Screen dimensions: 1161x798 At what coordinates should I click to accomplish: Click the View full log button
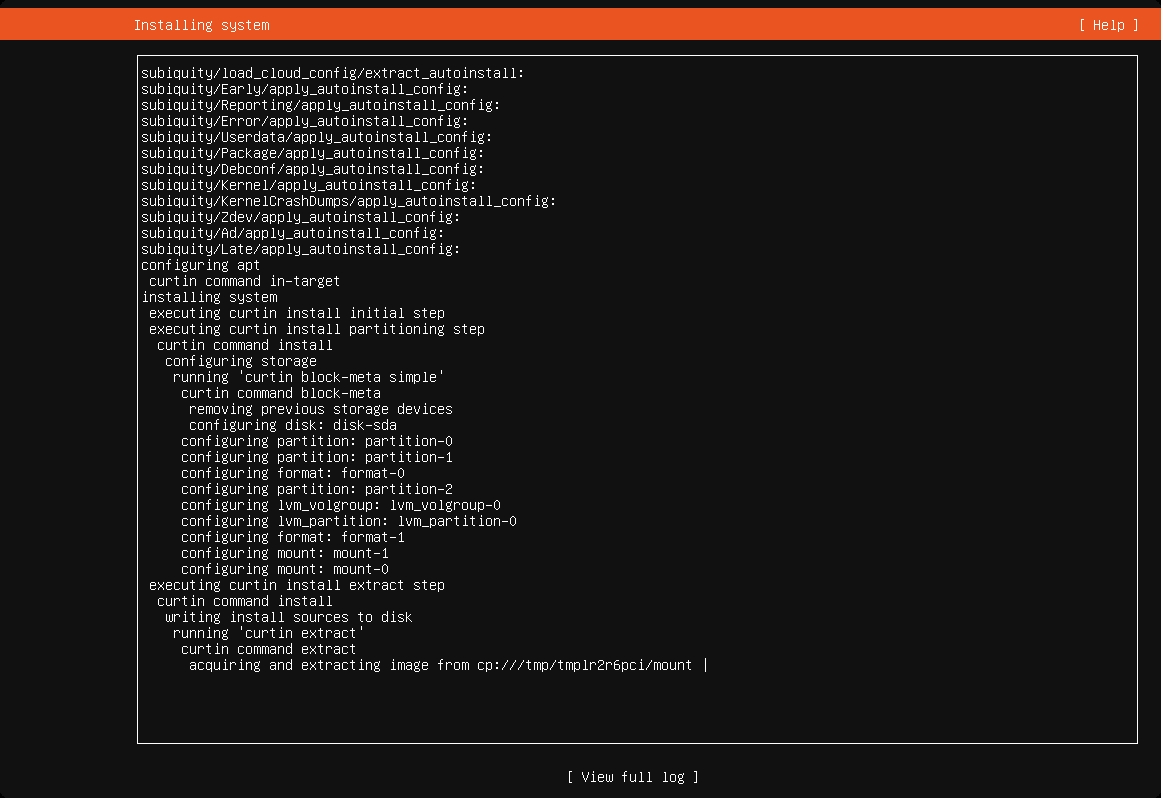tap(633, 777)
